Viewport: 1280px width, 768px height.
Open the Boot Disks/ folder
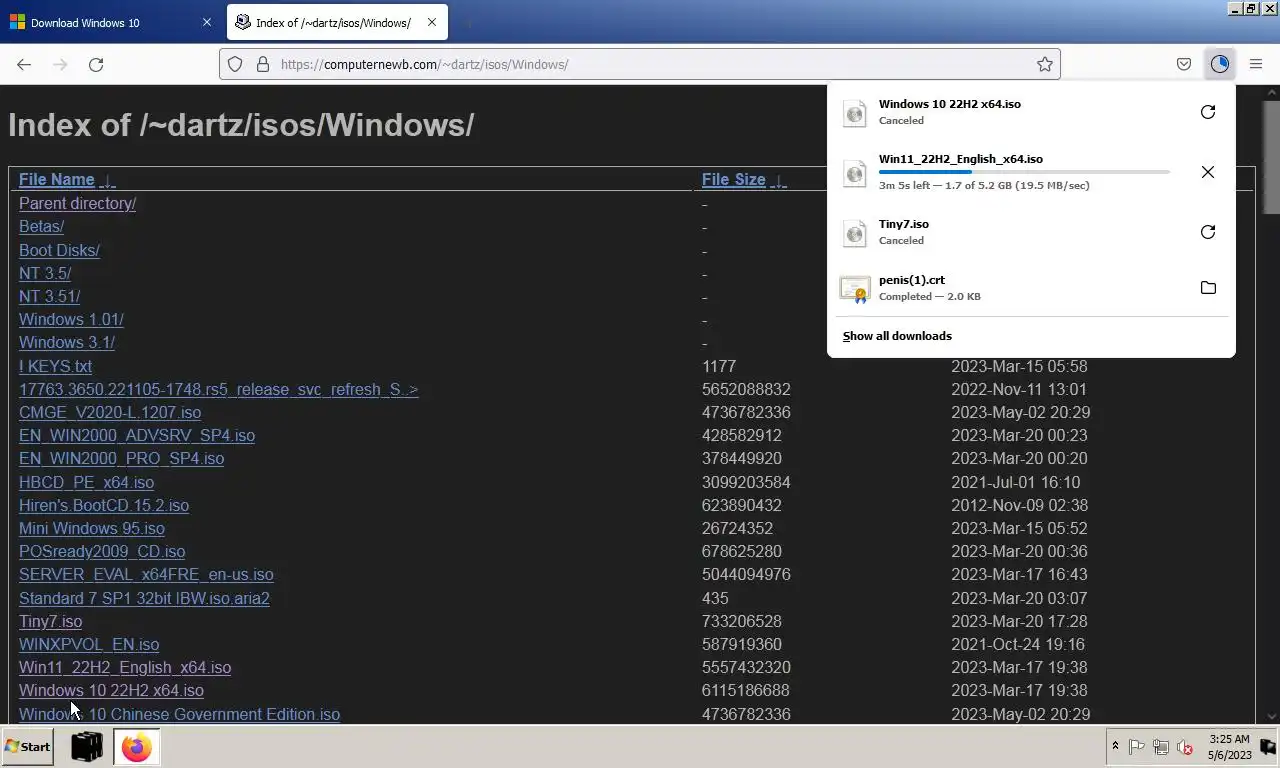(x=59, y=250)
